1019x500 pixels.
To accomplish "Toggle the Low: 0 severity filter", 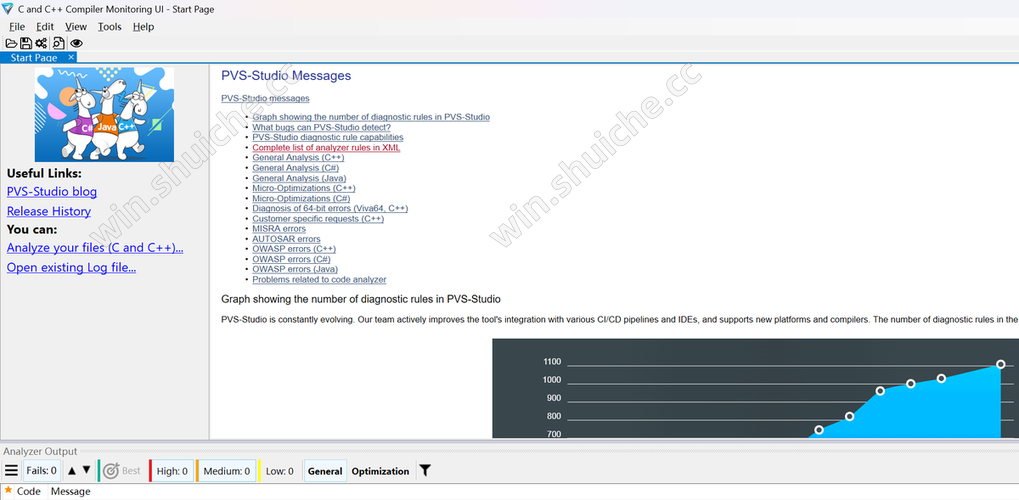I will click(x=279, y=471).
